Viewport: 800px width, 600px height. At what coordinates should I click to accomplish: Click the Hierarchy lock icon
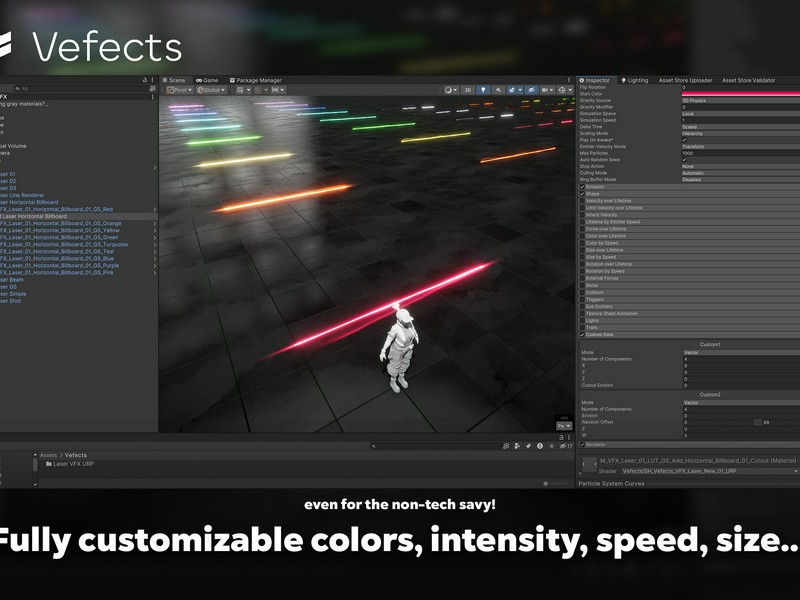click(144, 80)
